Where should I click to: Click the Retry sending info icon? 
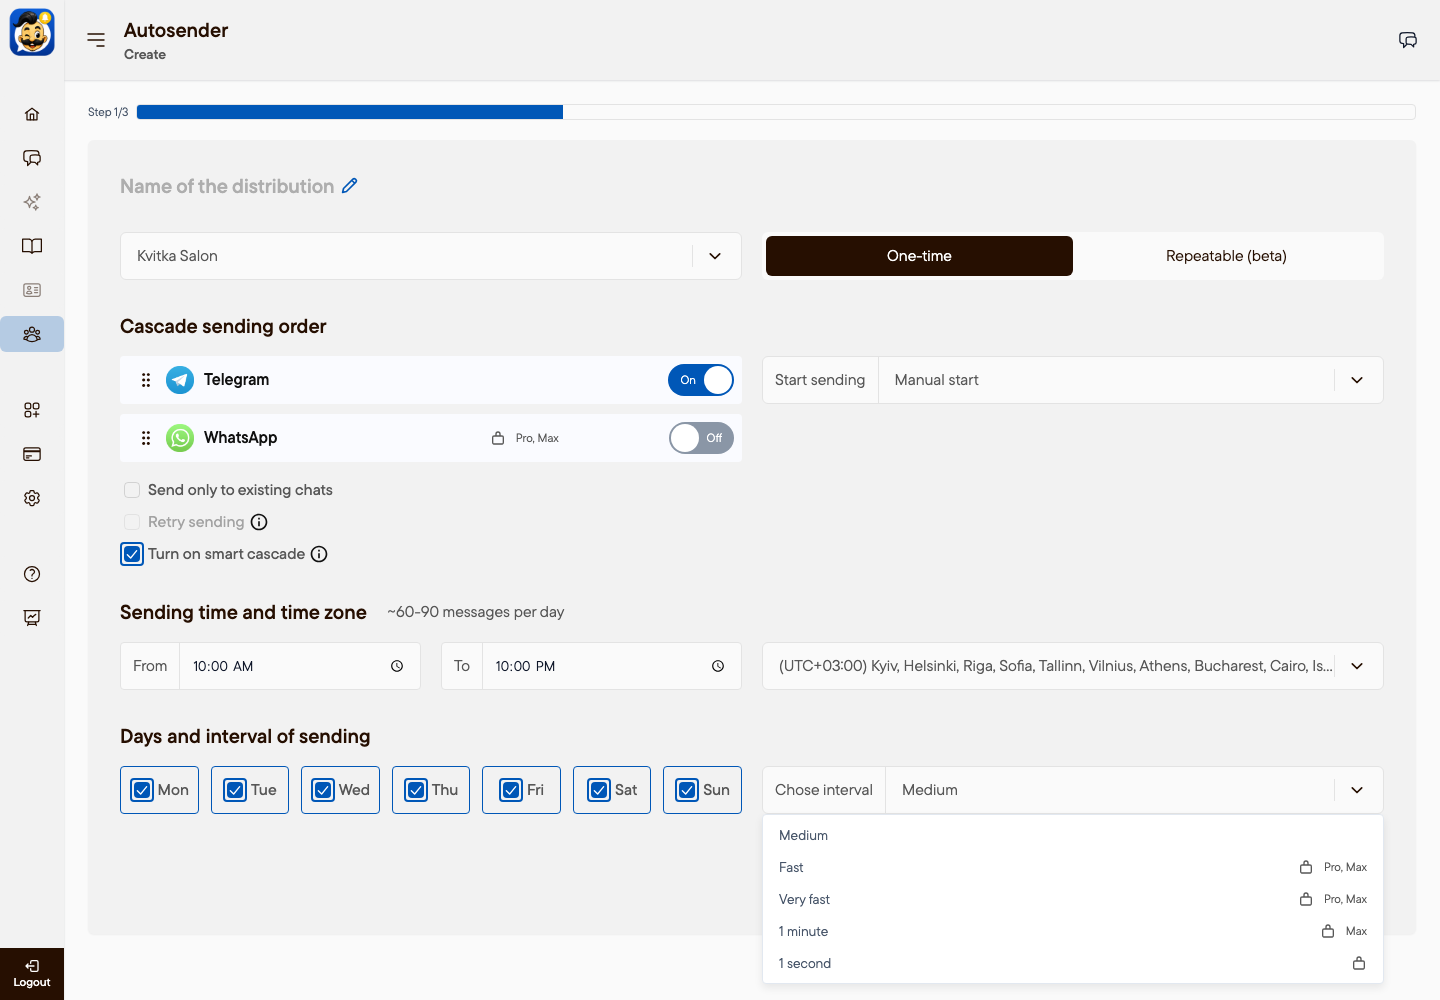point(259,522)
